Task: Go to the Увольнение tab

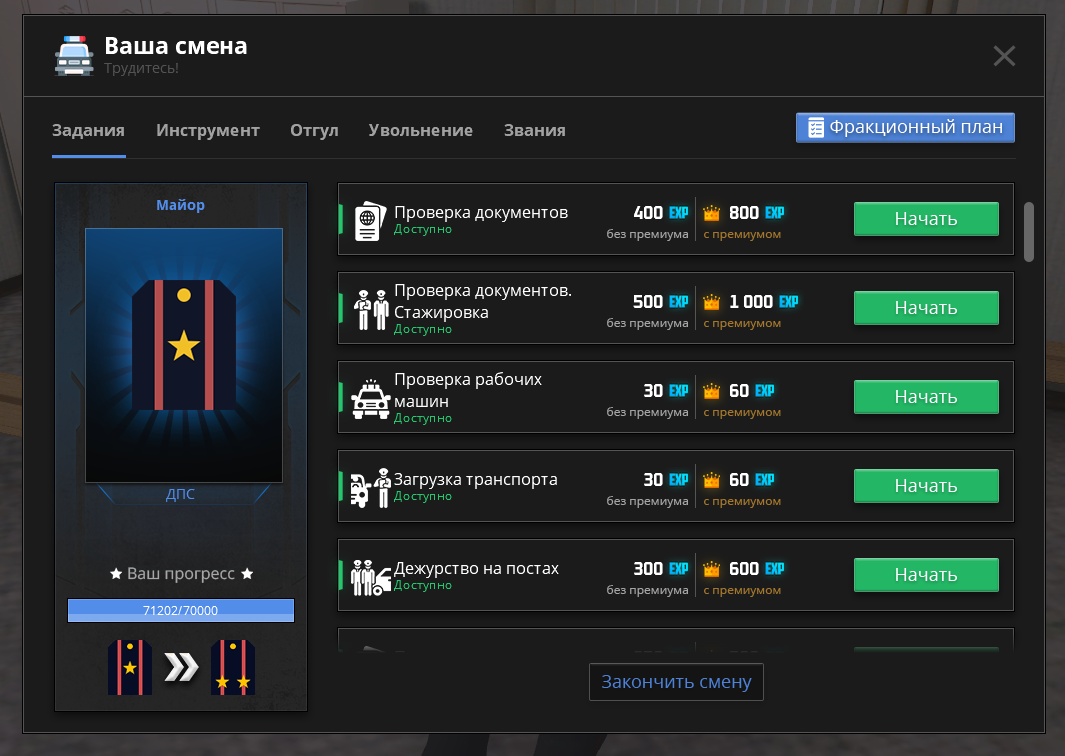Action: tap(420, 131)
